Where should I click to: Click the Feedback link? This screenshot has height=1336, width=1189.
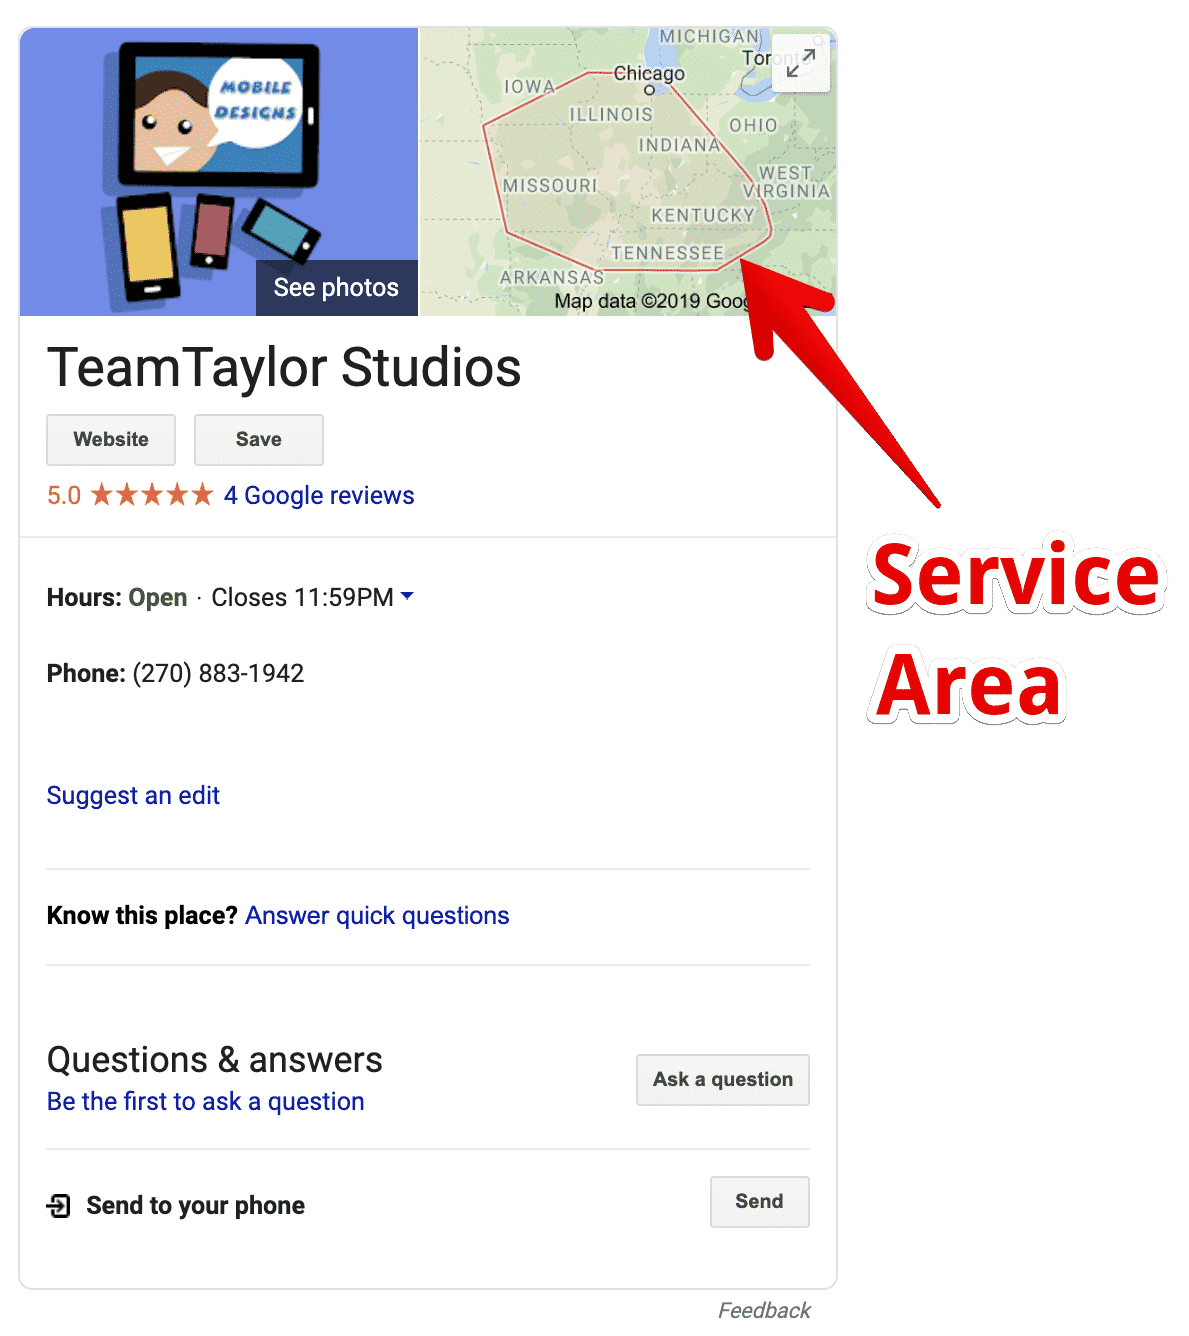coord(764,1310)
